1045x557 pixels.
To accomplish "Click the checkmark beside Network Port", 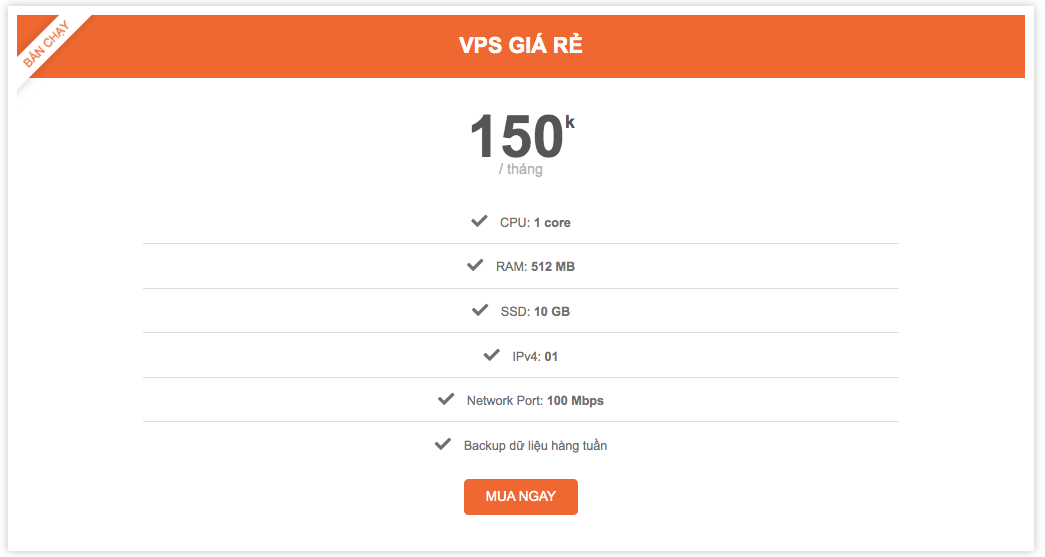I will pos(446,399).
